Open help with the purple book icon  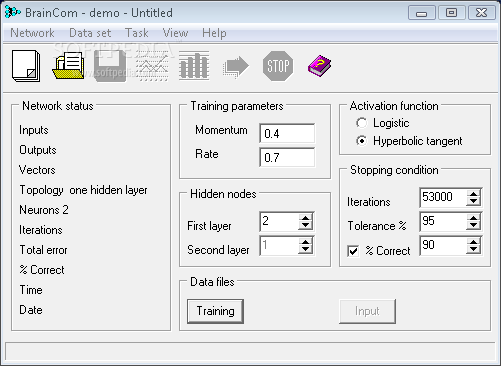point(319,66)
